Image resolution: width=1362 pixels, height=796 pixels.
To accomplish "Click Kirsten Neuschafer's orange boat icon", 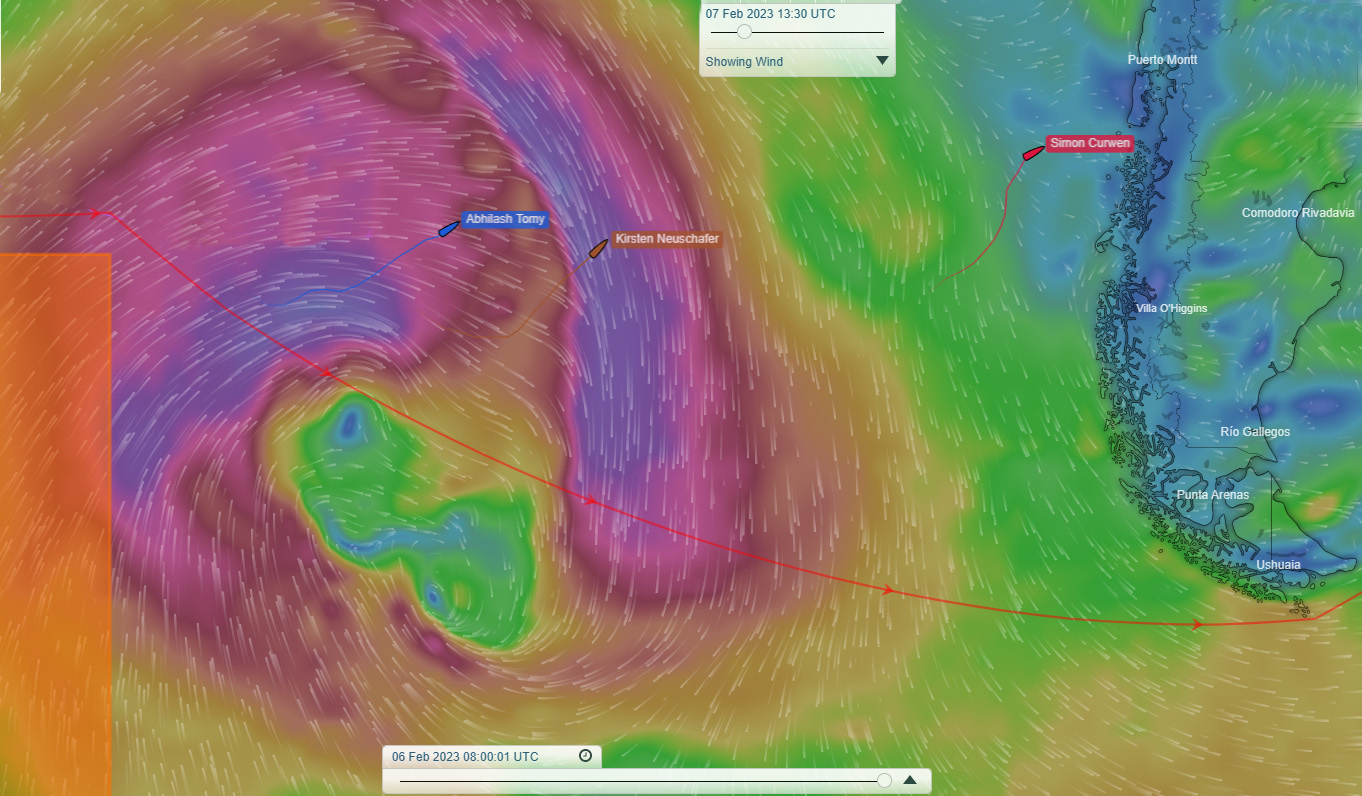I will click(598, 248).
